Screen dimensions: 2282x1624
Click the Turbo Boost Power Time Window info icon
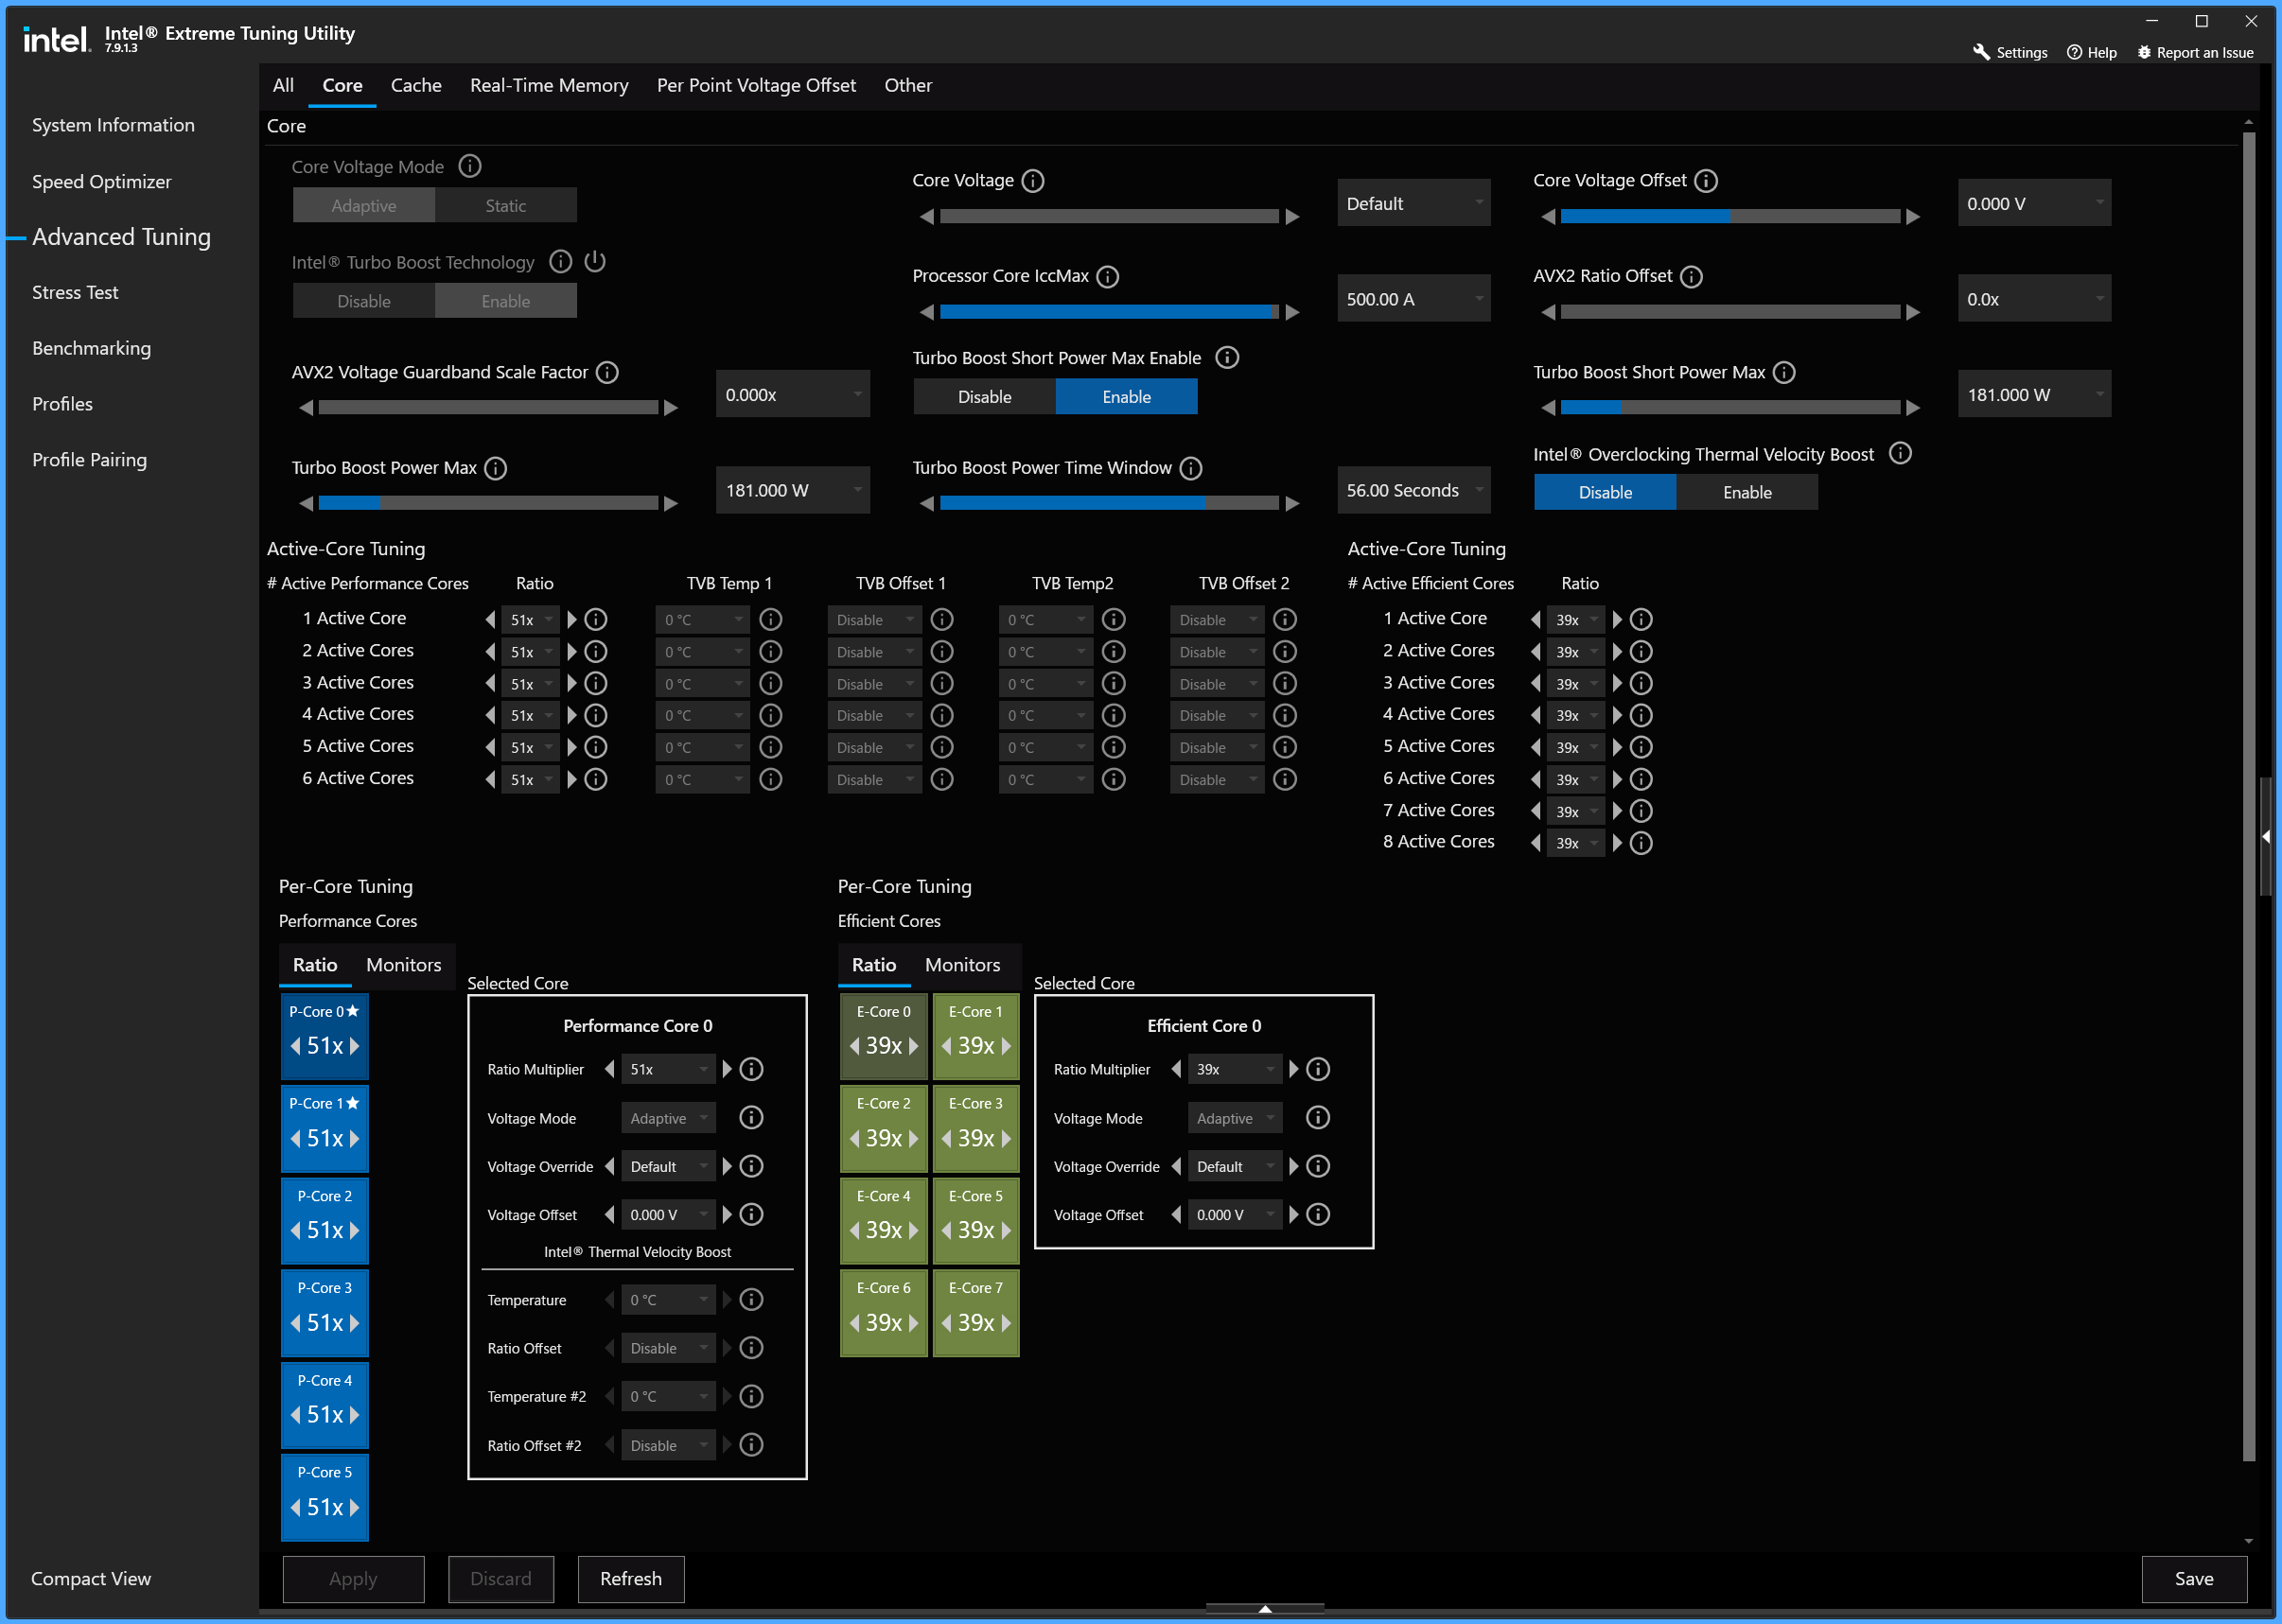click(x=1191, y=469)
